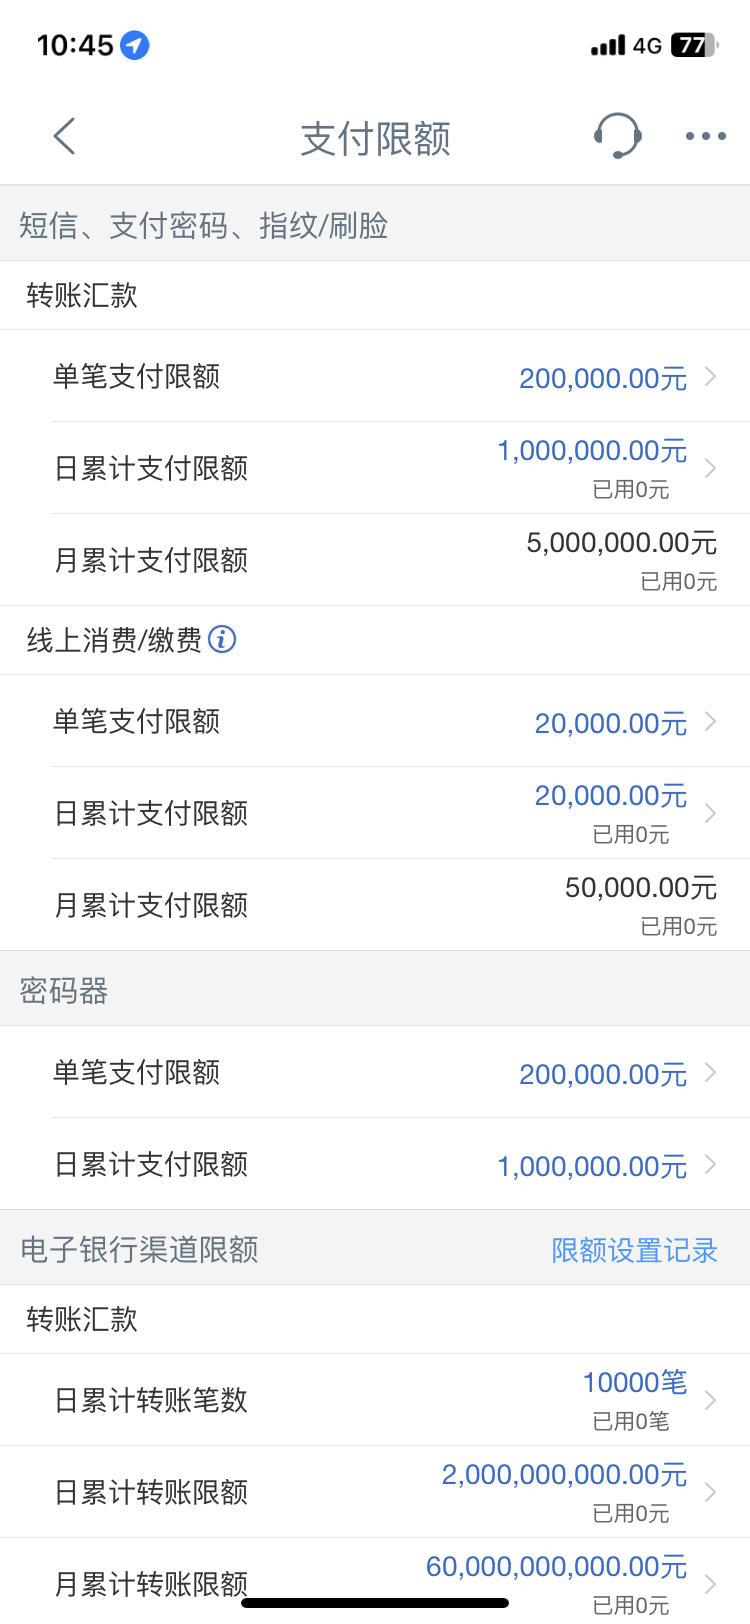Open 月累计转账限额 60,000,000,000.00元 row
This screenshot has height=1624, width=750.
[x=375, y=1581]
